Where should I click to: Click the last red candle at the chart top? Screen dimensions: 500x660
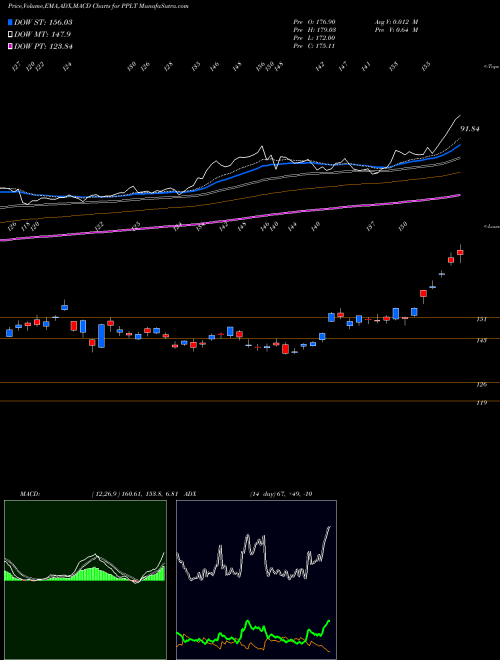460,253
